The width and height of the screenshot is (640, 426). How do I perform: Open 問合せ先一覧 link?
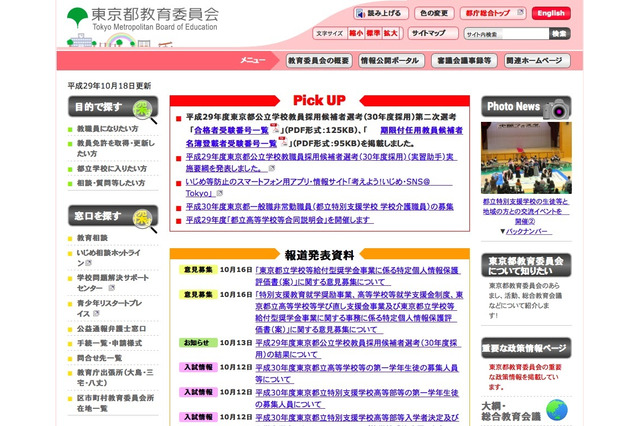coord(100,358)
